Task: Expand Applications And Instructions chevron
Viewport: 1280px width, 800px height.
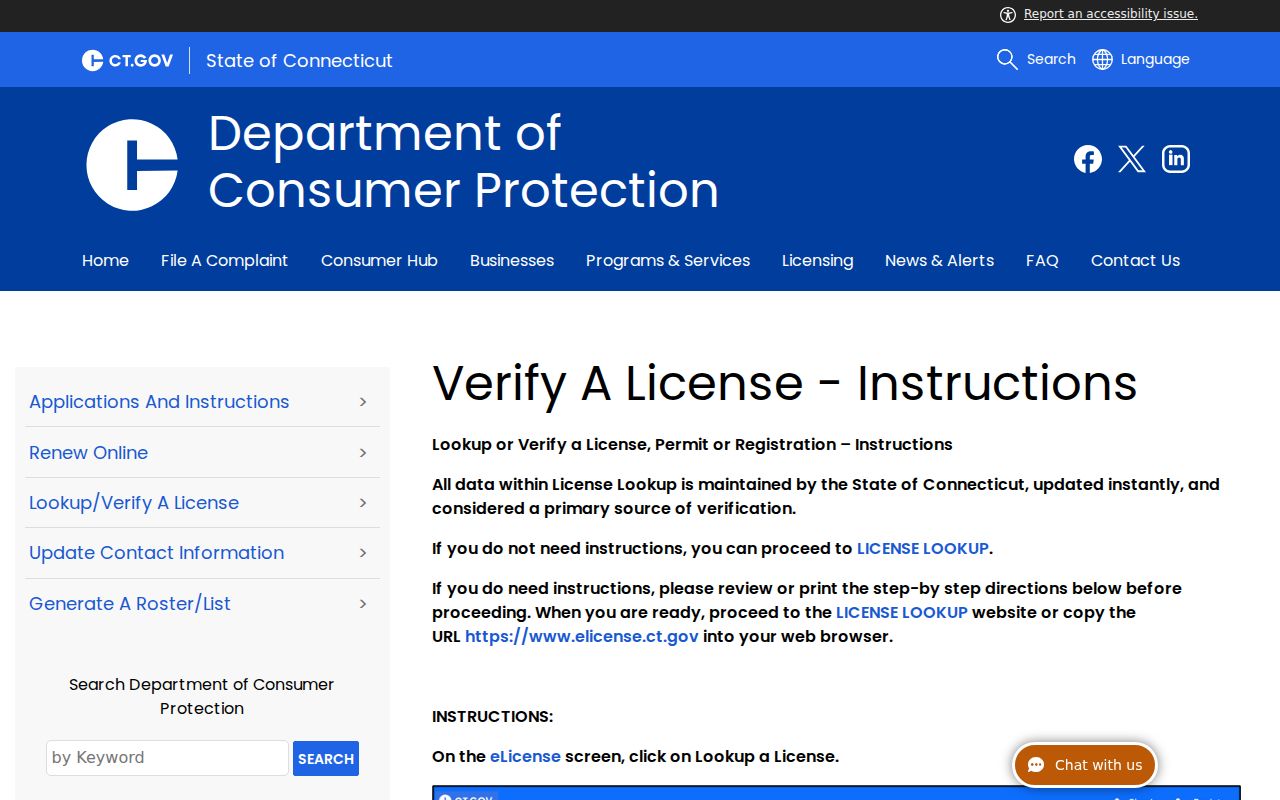Action: (363, 402)
